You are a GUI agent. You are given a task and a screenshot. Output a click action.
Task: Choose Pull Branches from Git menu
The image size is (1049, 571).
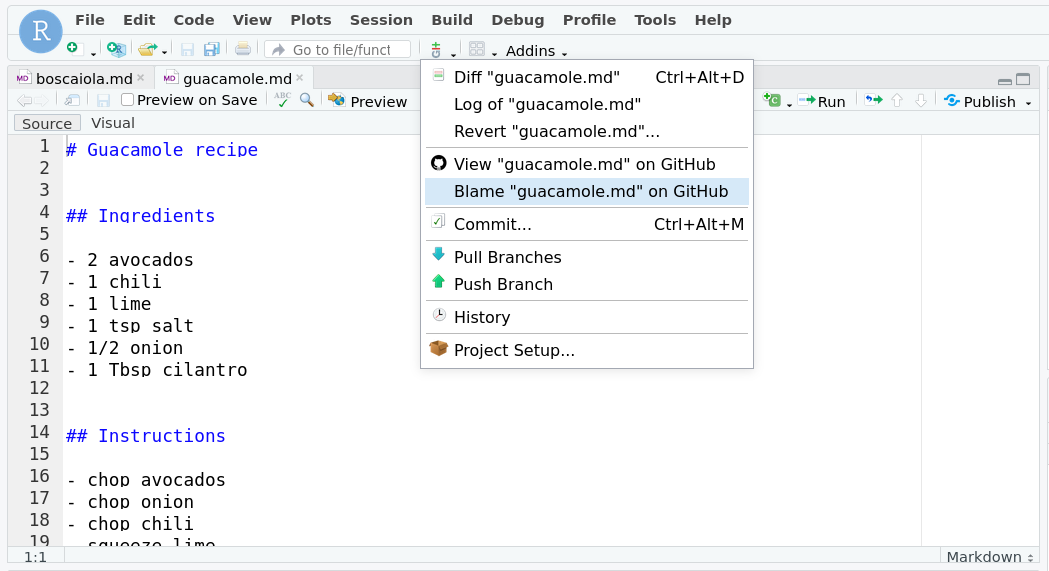click(x=507, y=257)
